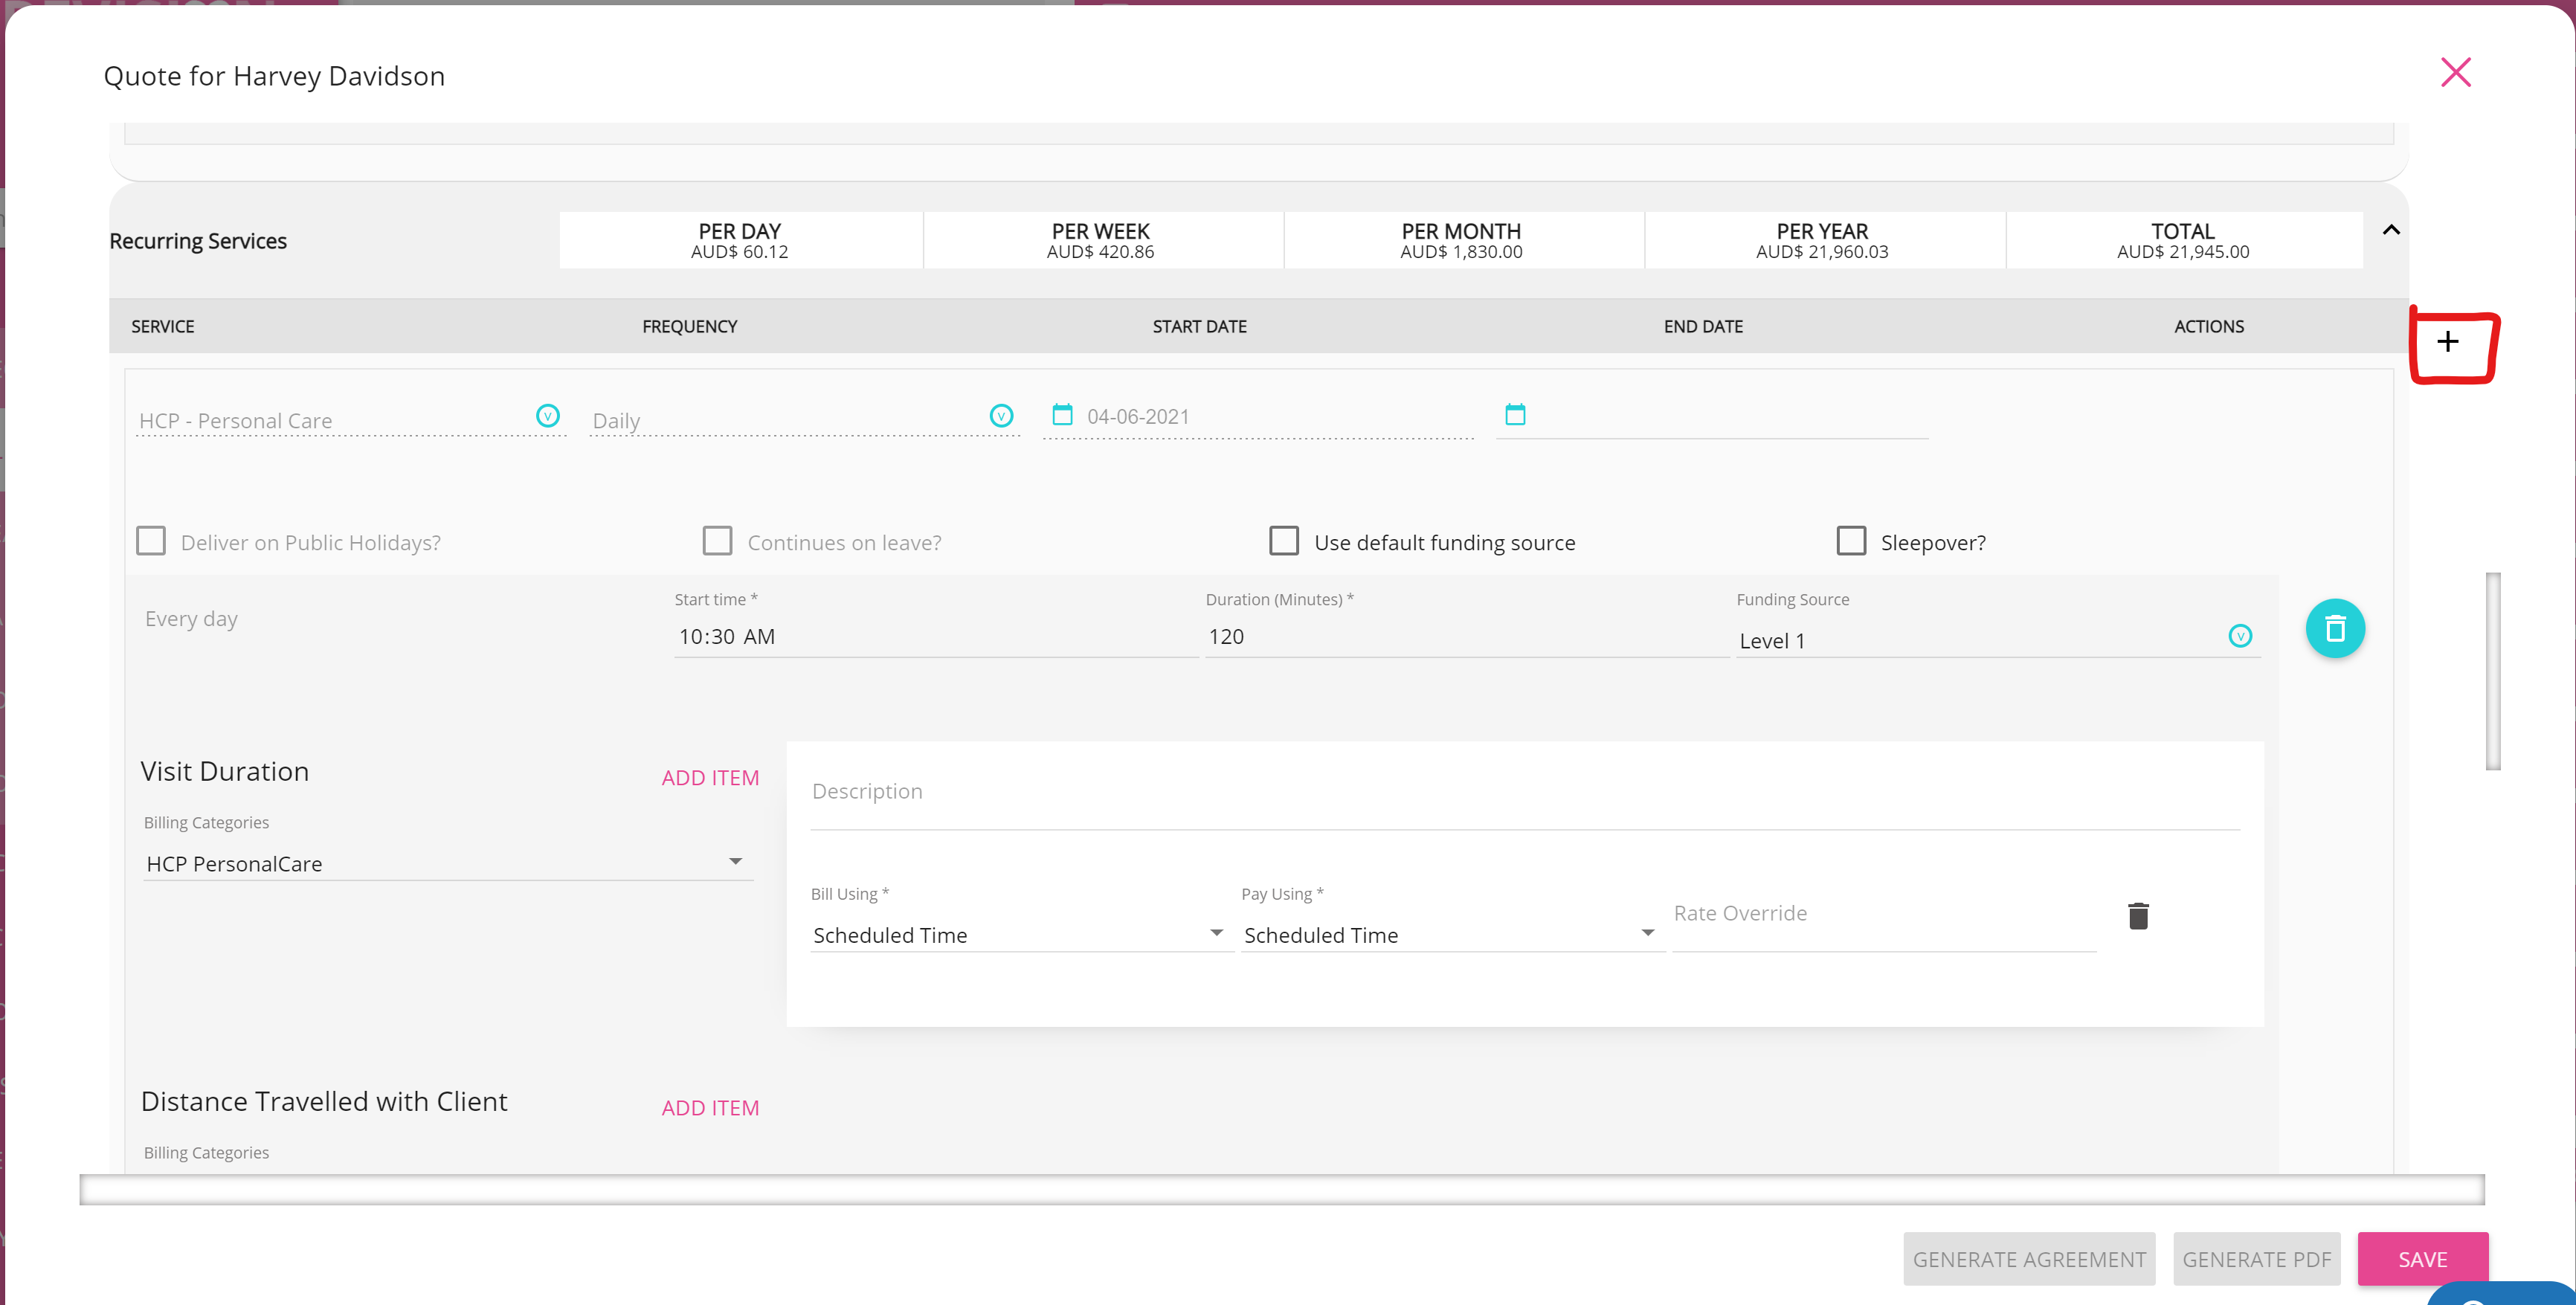
Task: Delete the visit duration item trash icon
Action: (x=2138, y=916)
